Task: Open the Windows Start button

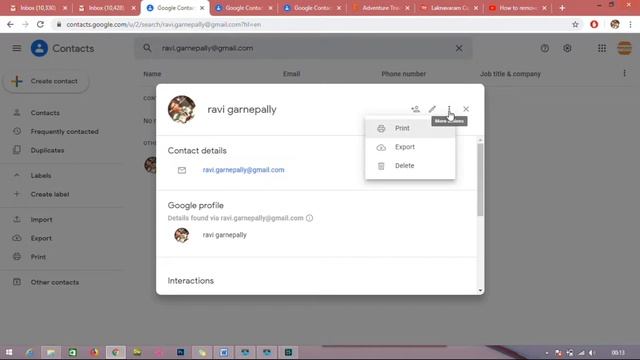Action: (9, 352)
